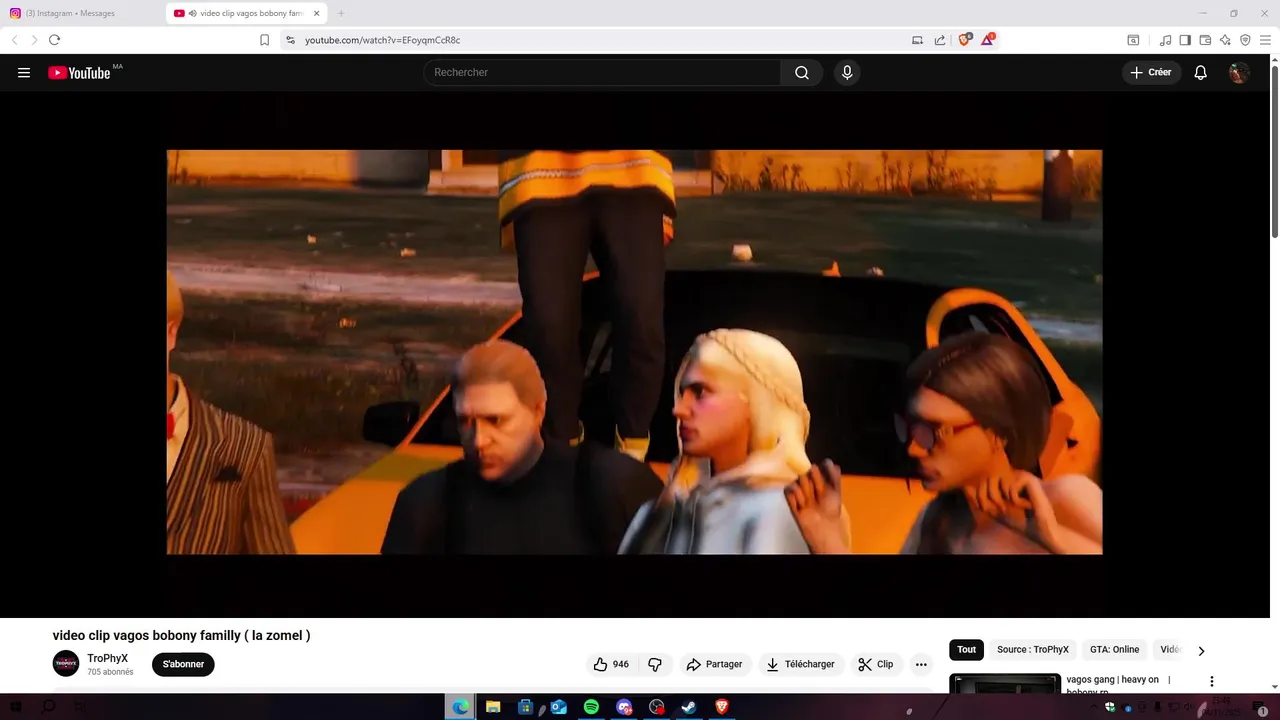Open Microsoft Edge from the taskbar

tap(460, 707)
